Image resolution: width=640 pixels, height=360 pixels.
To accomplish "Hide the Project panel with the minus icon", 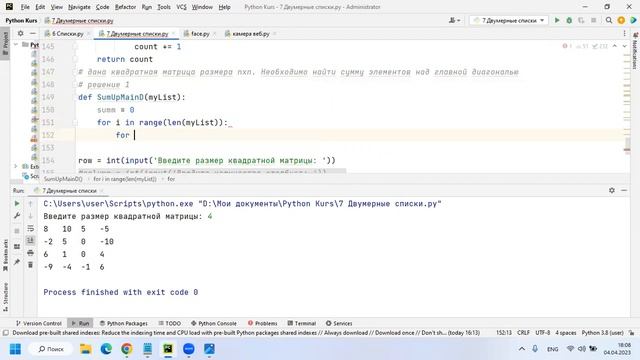I will [33, 33].
